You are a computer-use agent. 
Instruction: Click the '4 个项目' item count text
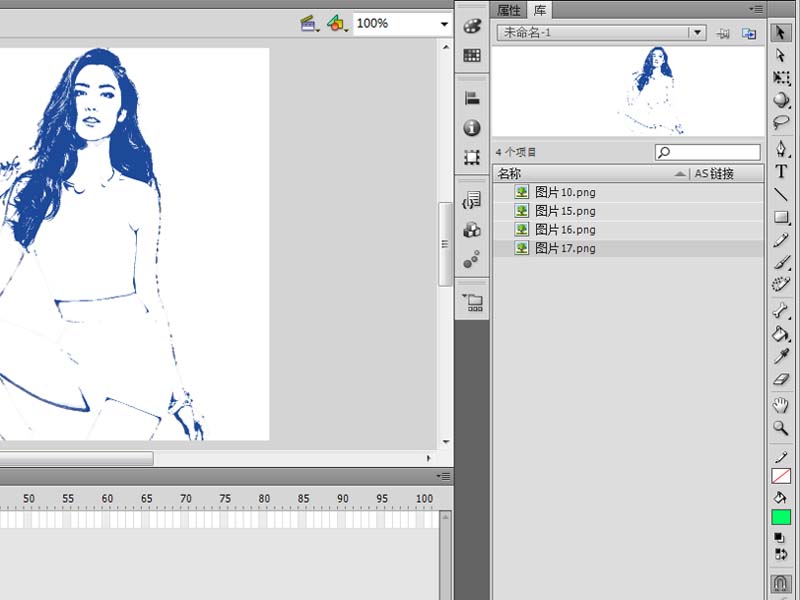coord(516,152)
